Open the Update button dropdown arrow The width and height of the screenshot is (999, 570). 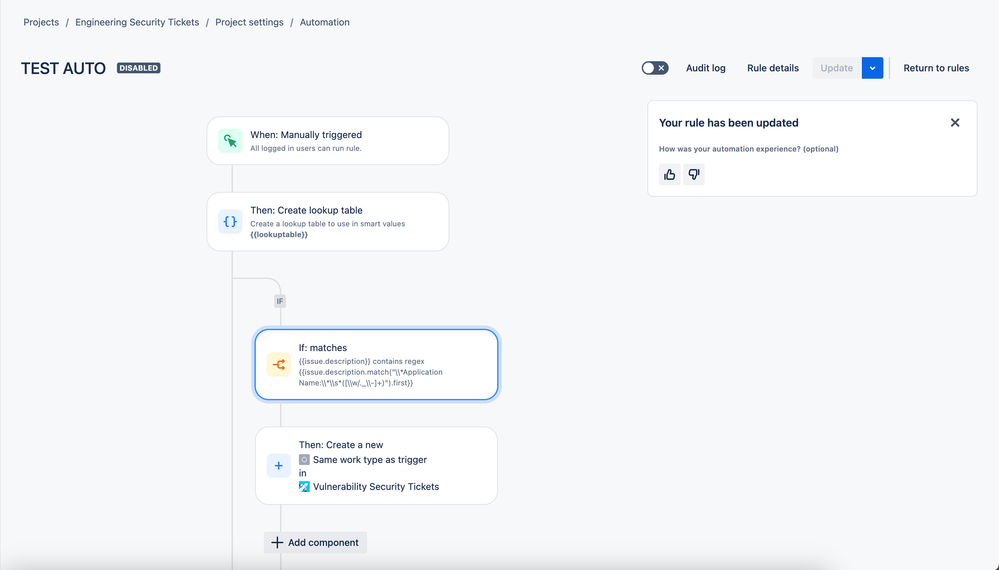click(872, 68)
